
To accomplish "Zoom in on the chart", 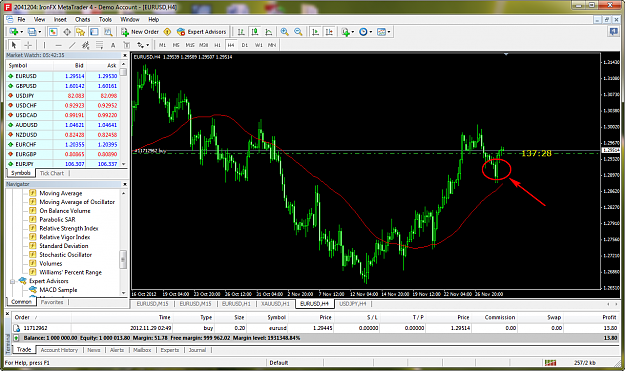I will tap(285, 32).
